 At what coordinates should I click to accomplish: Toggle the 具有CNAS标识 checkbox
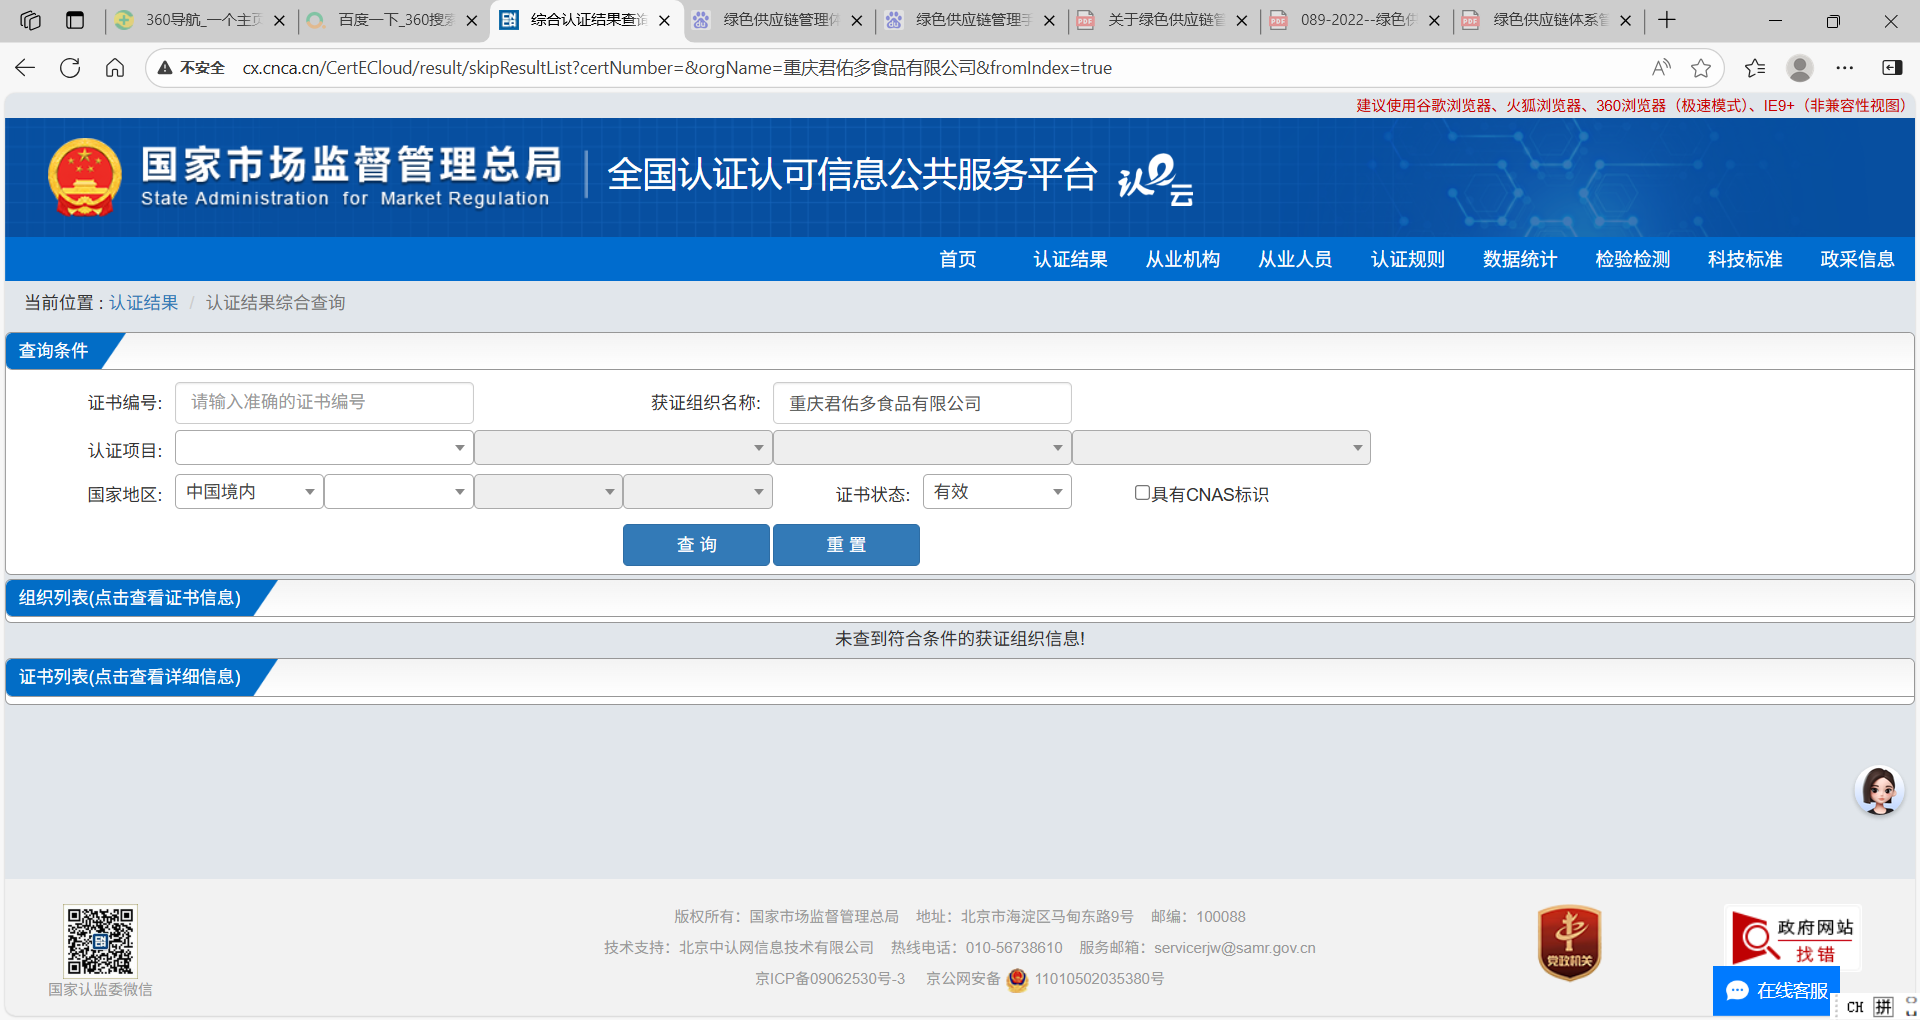(1142, 493)
